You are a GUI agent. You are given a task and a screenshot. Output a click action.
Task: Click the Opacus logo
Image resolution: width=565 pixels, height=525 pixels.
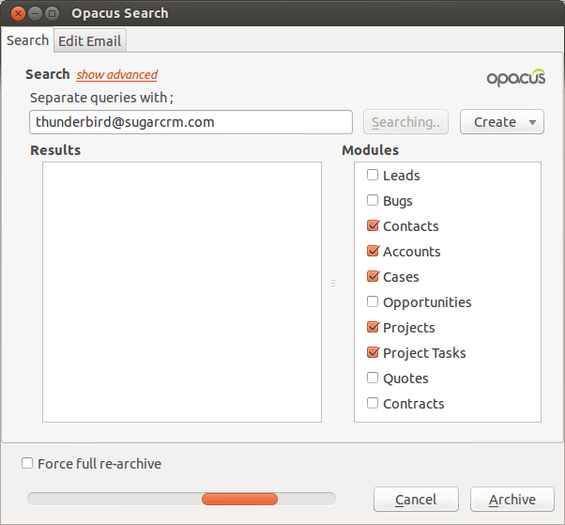click(x=516, y=77)
